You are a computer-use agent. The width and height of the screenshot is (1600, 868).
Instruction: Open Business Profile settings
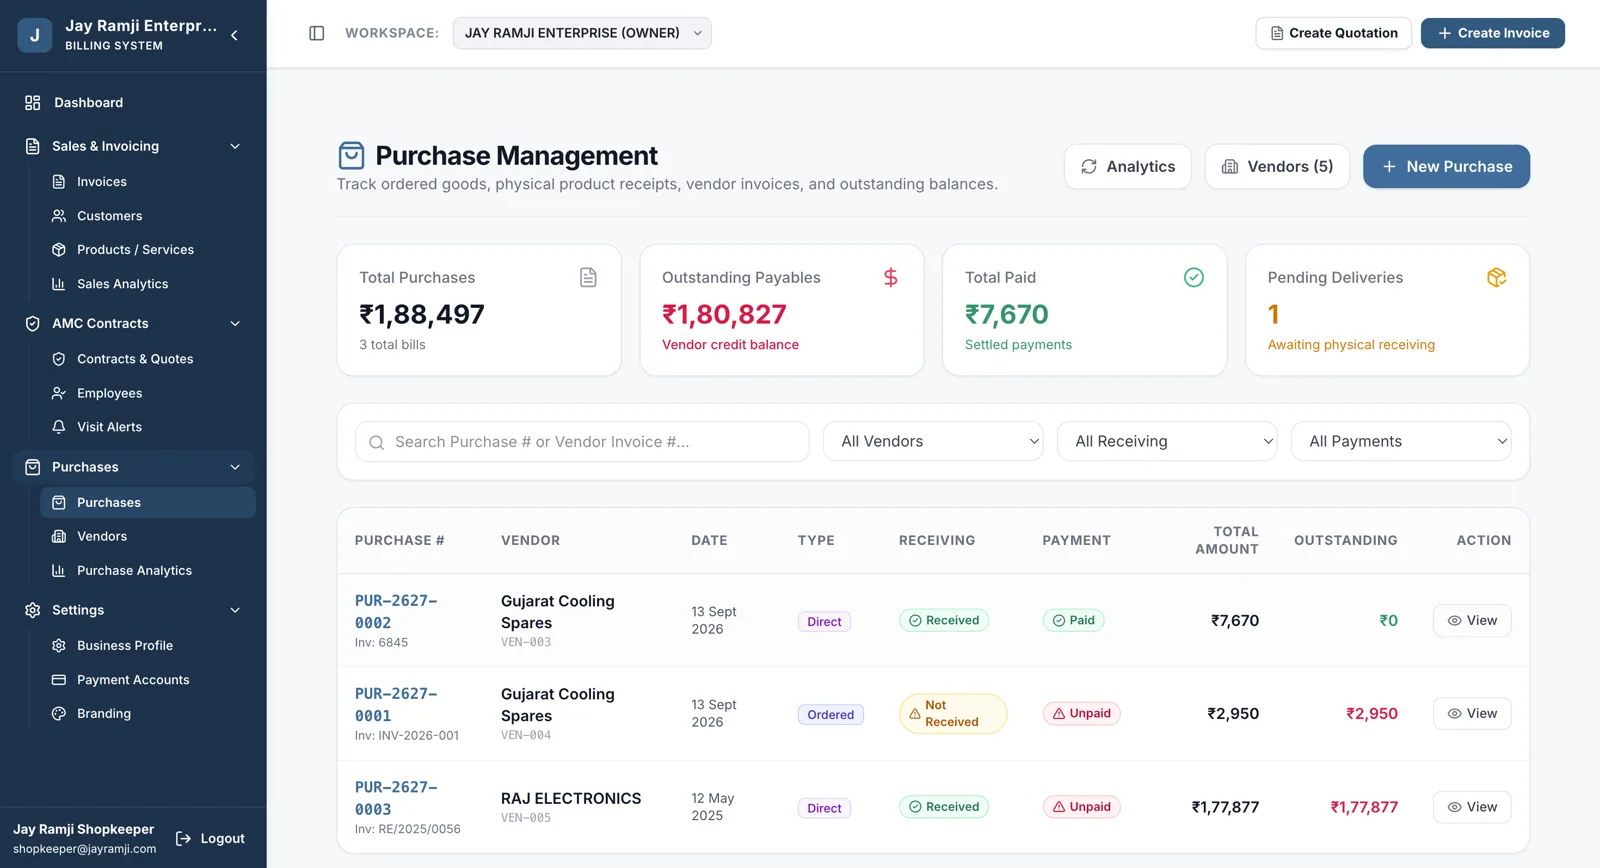[147, 646]
